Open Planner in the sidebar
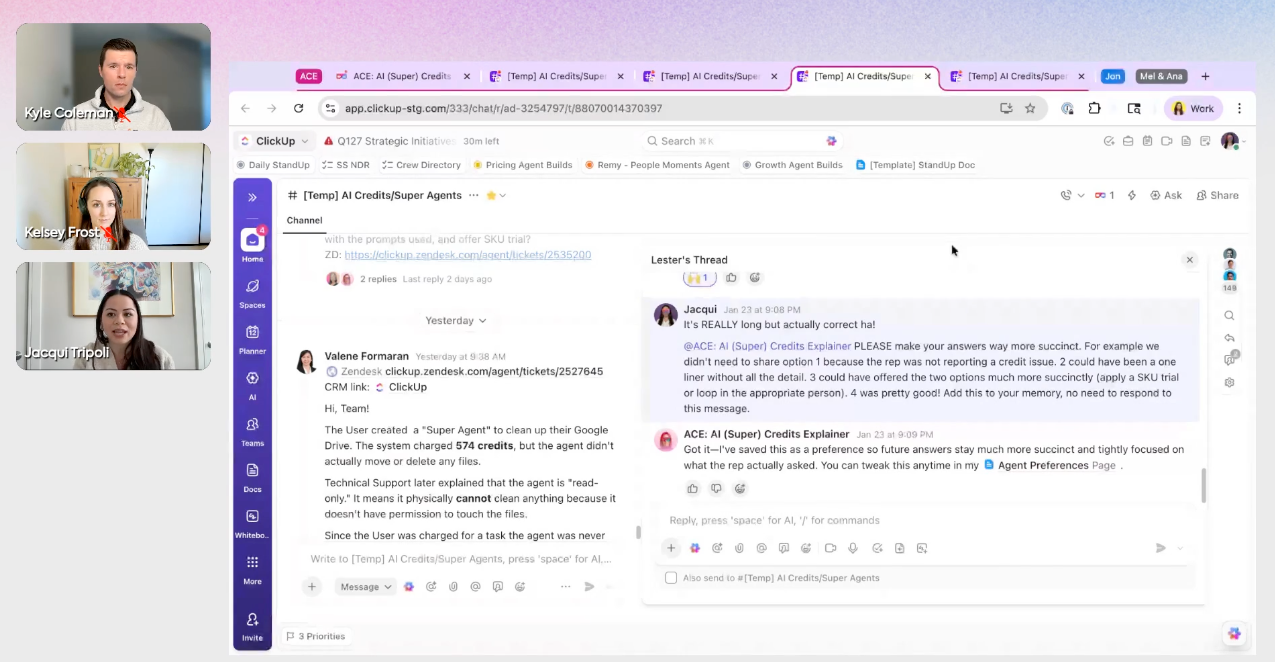 [252, 337]
